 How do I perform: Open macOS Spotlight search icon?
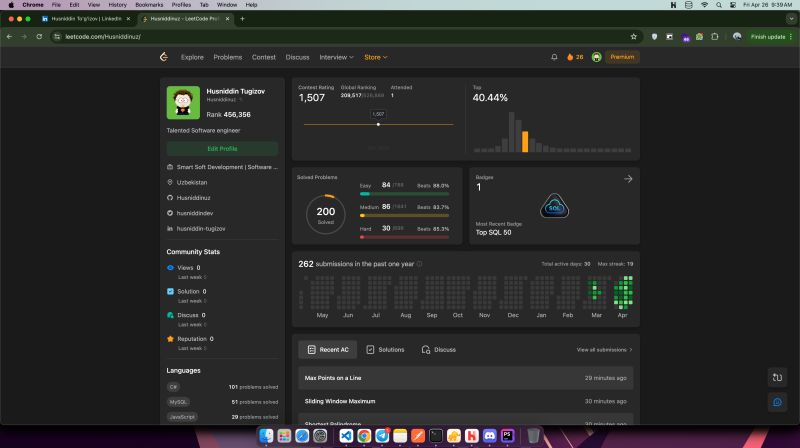719,5
